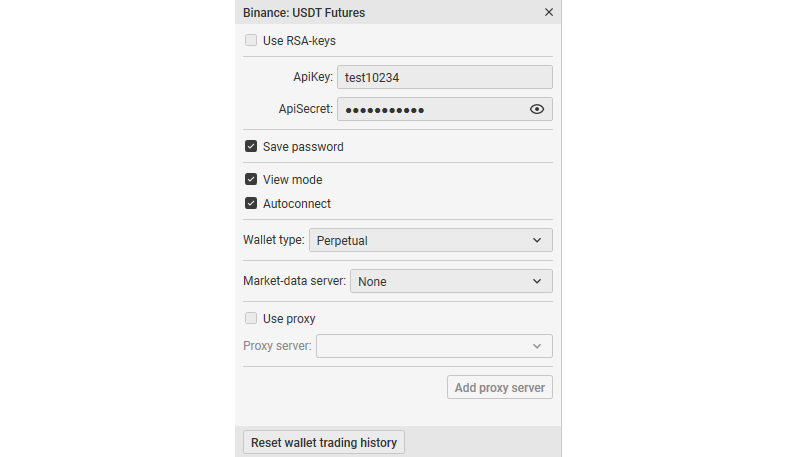
Task: Open the Proxy server combo box
Action: 434,346
